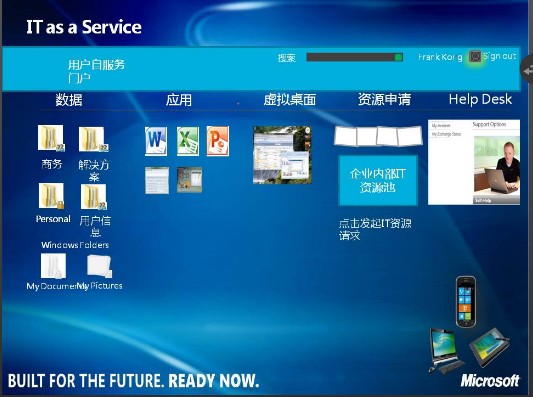The height and width of the screenshot is (397, 533).
Task: Click the 企业内部IT资源池 tile
Action: (x=378, y=180)
